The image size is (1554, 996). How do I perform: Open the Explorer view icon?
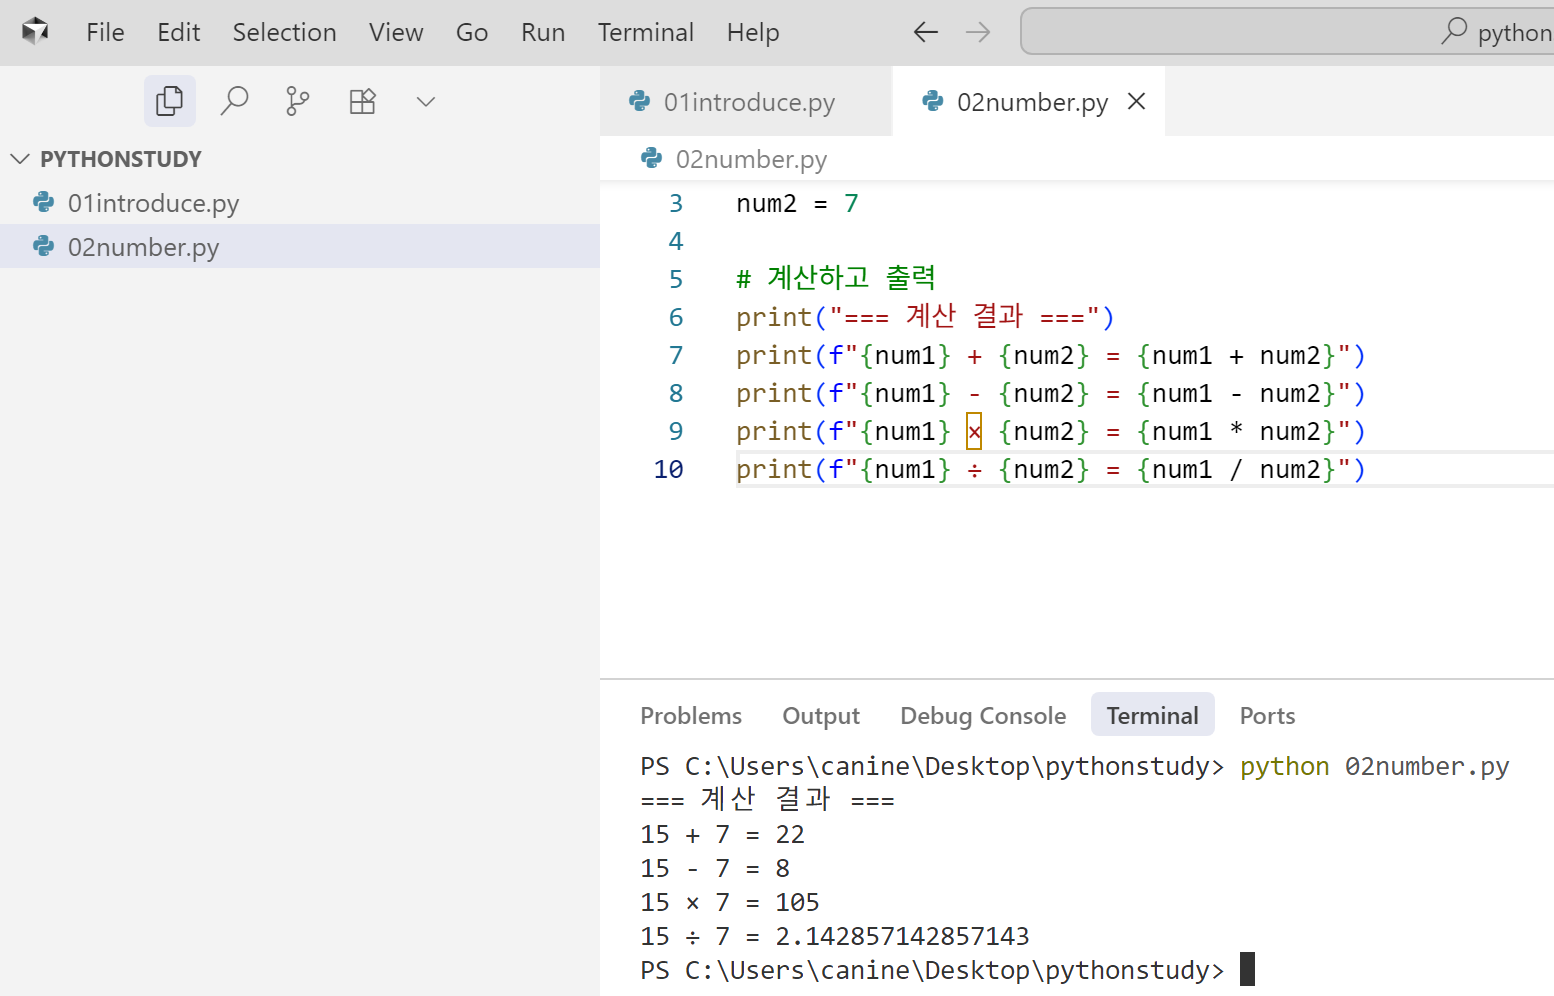[x=170, y=101]
